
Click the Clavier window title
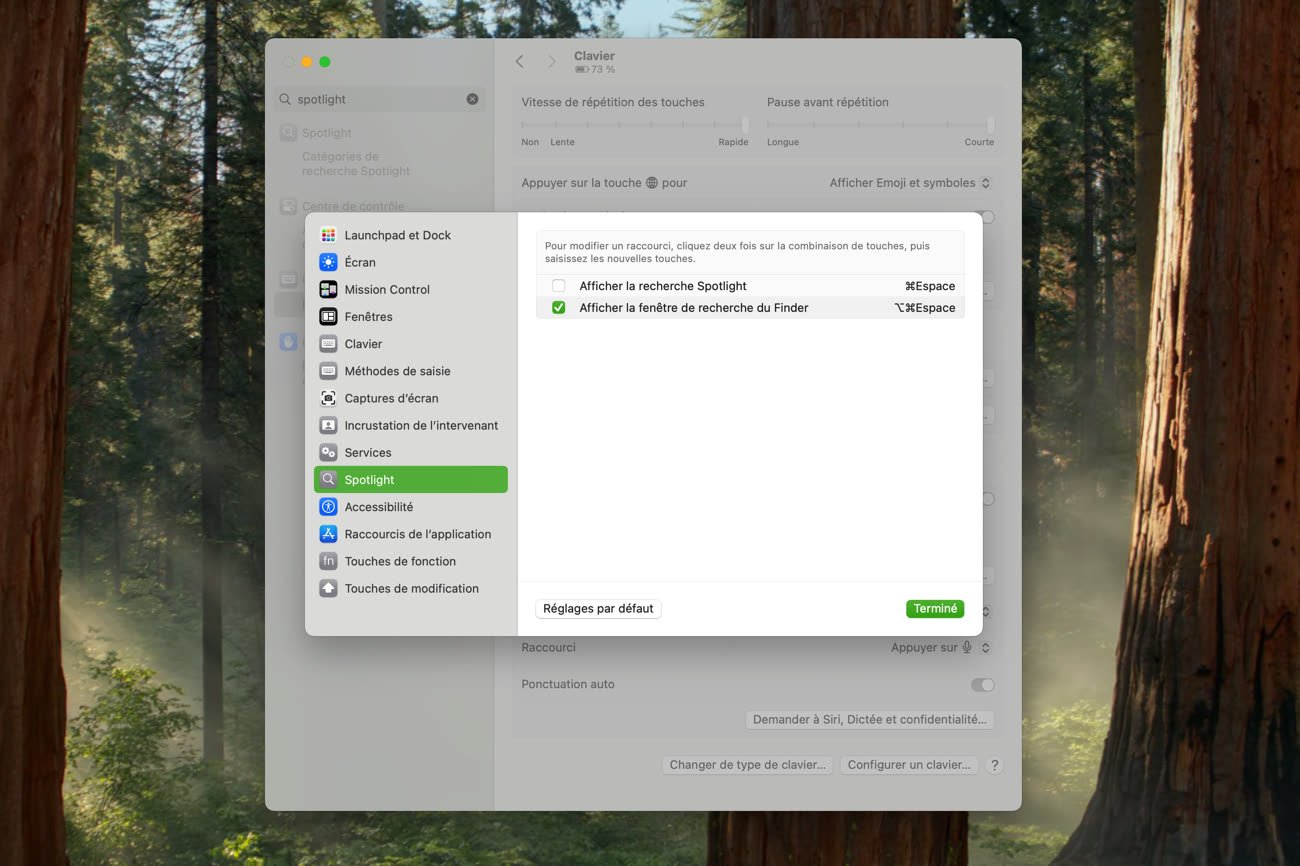[x=594, y=56]
